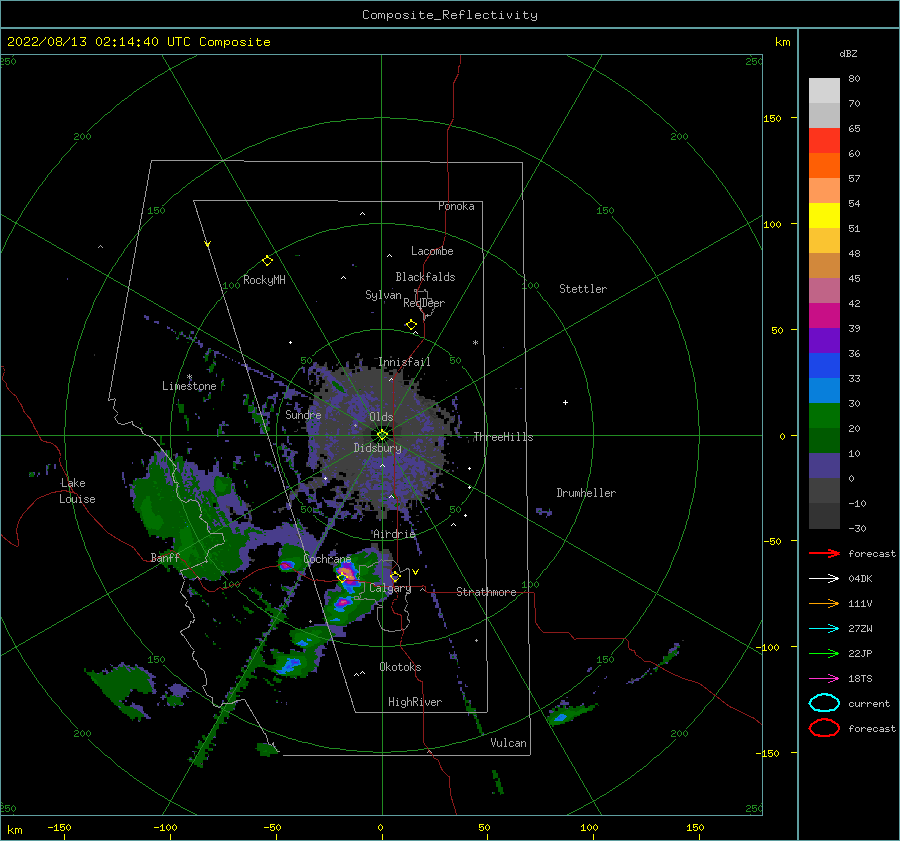Click the red forecast ellipse symbol

(x=824, y=728)
